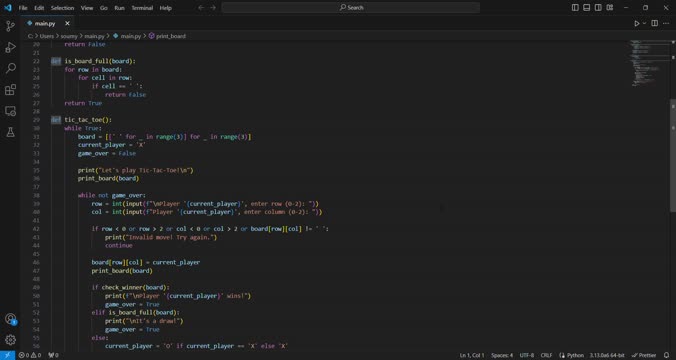Open the Go menu

click(x=103, y=8)
